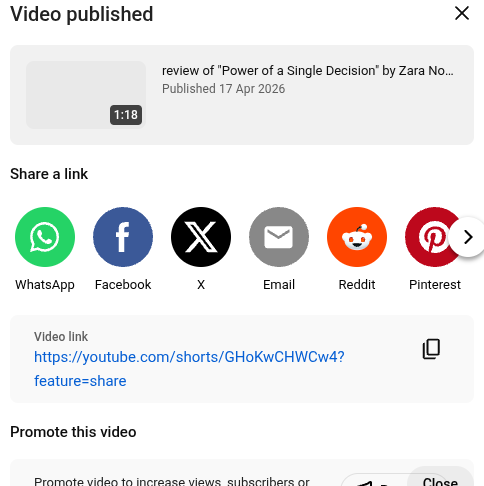This screenshot has height=486, width=484.
Task: Click the 'Video link' field label
Action: 61,337
